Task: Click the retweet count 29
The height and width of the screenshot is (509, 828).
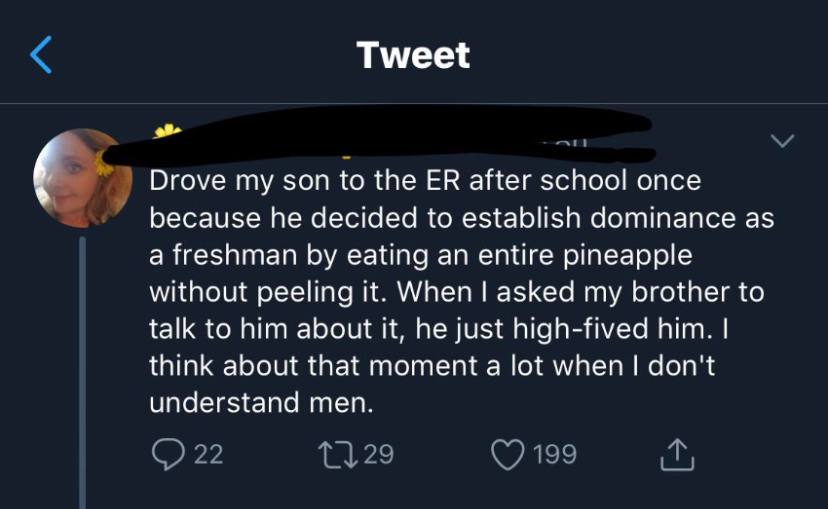Action: click(x=379, y=454)
